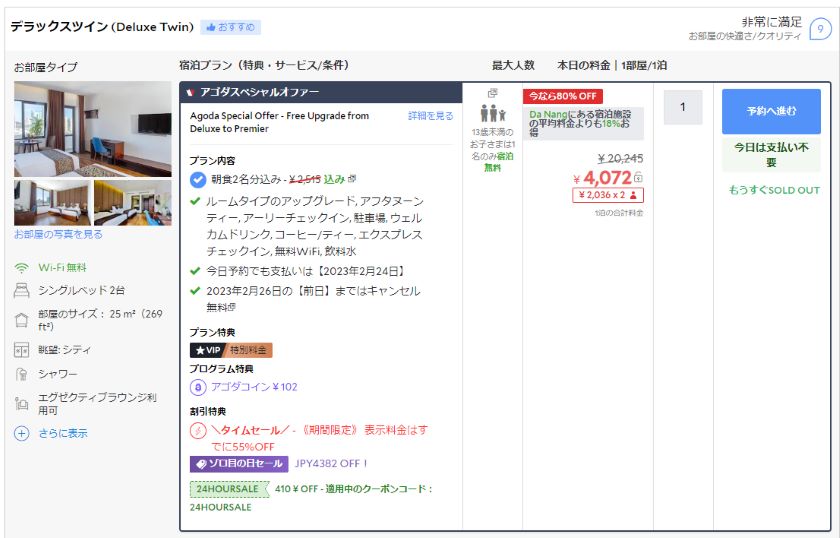
Task: Click the おすすめ thumbs-up badge
Action: point(230,27)
